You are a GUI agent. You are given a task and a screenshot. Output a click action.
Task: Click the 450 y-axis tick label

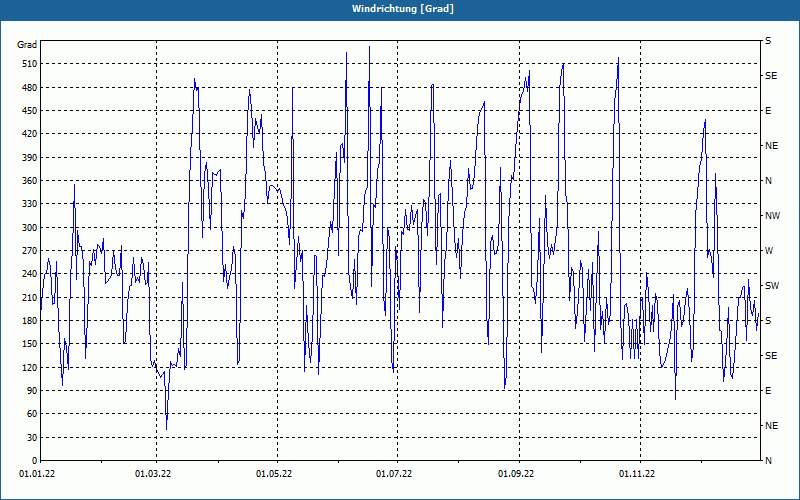coord(30,111)
